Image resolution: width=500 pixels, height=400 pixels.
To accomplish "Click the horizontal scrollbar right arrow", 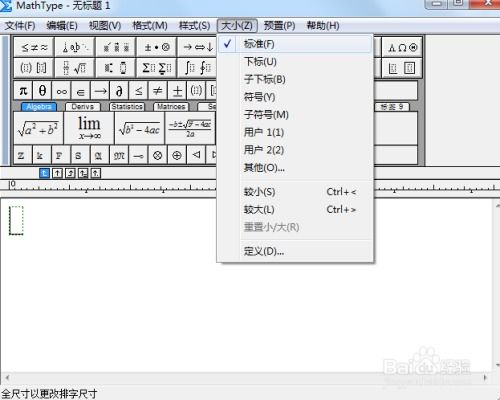I will pyautogui.click(x=485, y=378).
